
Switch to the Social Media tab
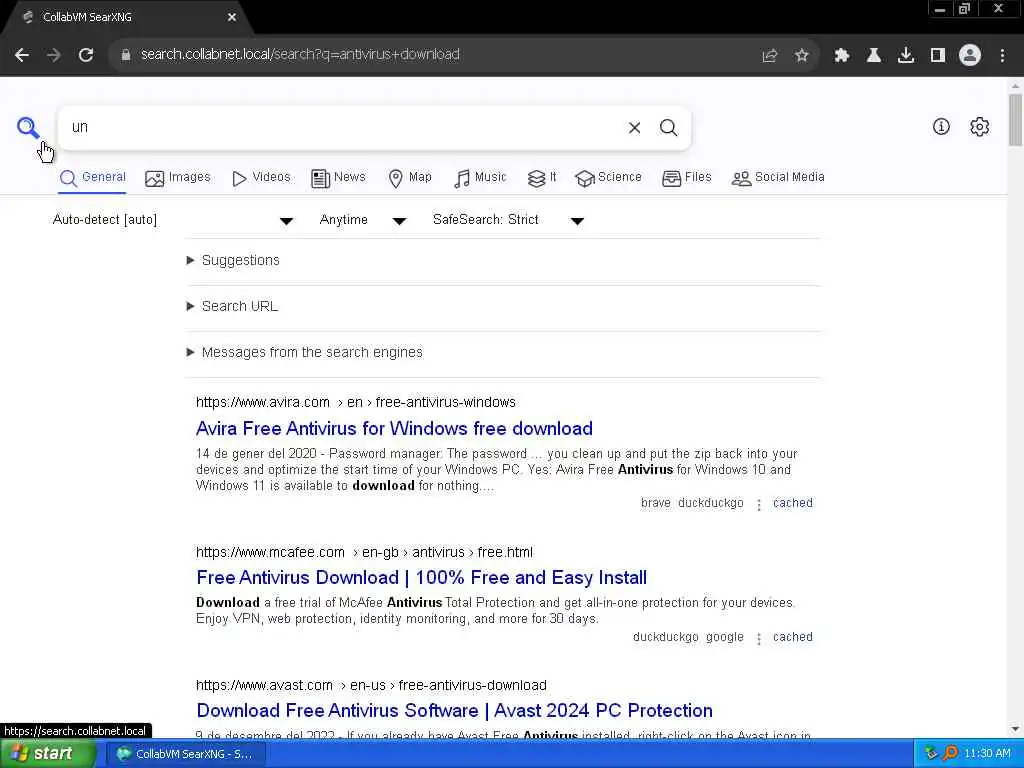778,178
